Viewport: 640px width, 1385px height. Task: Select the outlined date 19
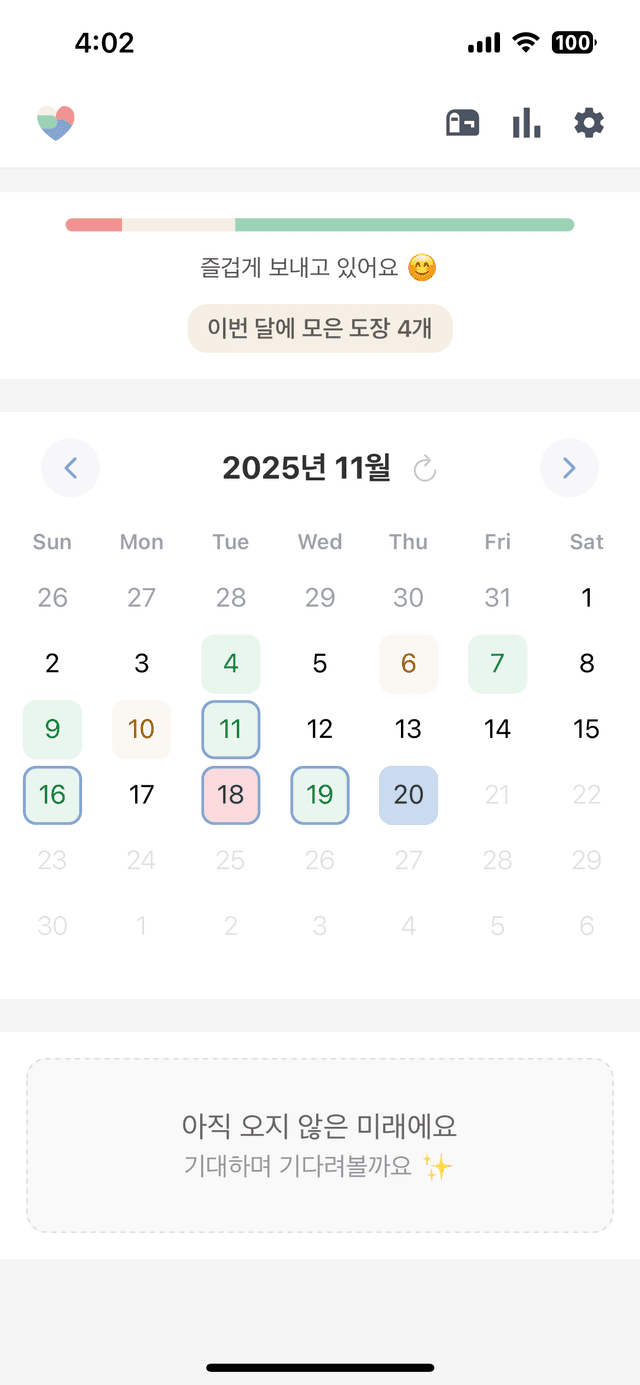click(x=320, y=795)
